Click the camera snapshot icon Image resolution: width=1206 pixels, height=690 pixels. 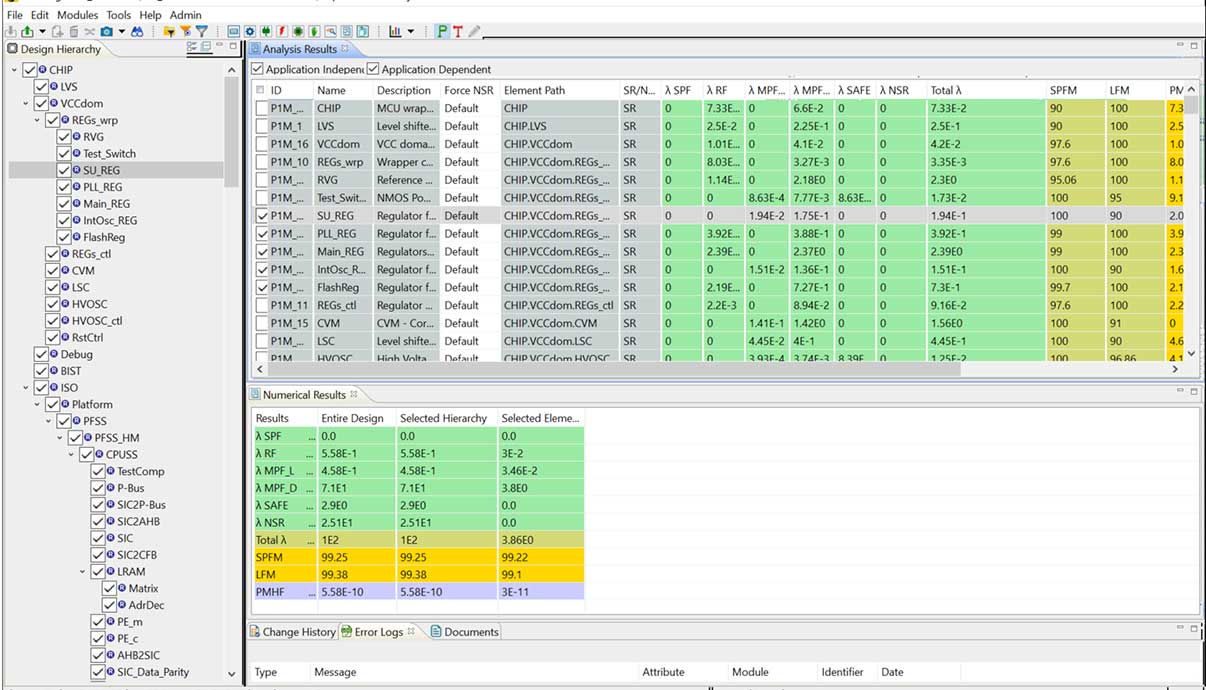coord(107,32)
